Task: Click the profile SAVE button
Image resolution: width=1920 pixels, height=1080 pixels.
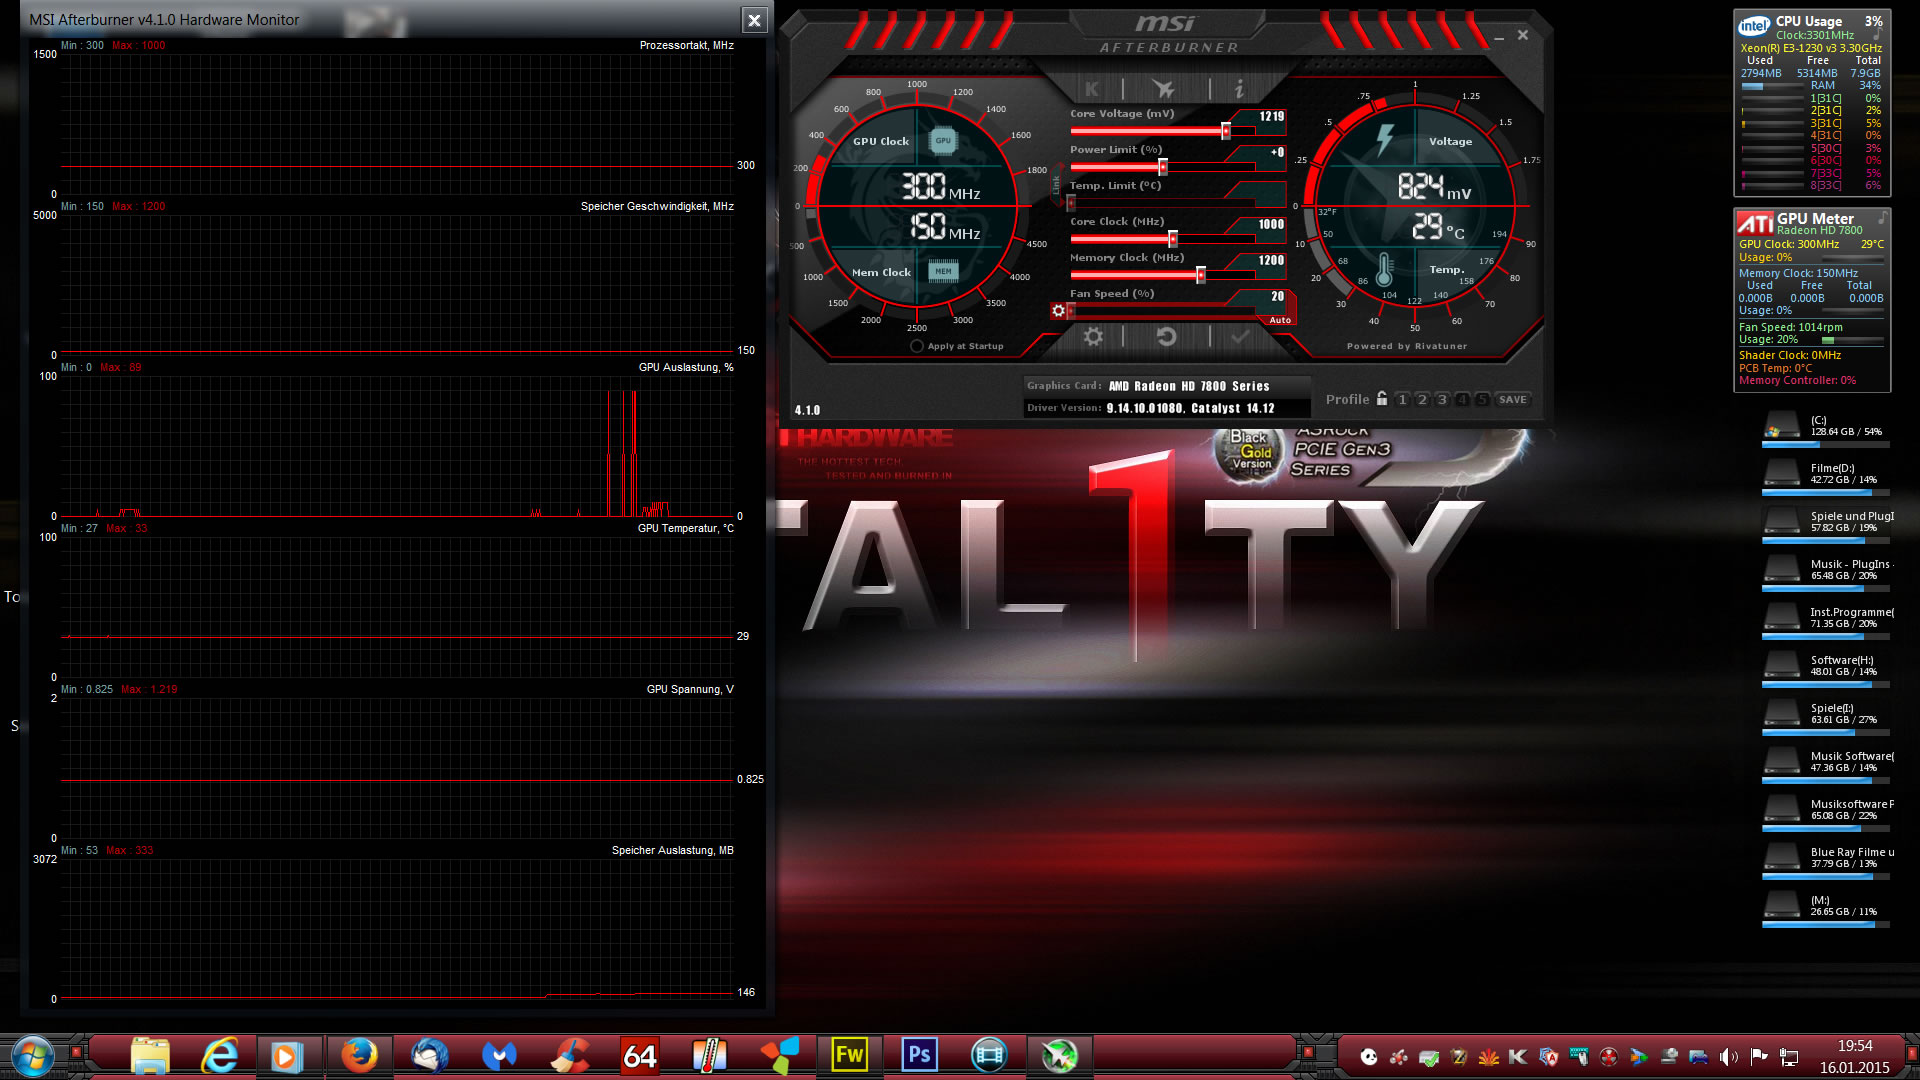Action: coord(1512,400)
